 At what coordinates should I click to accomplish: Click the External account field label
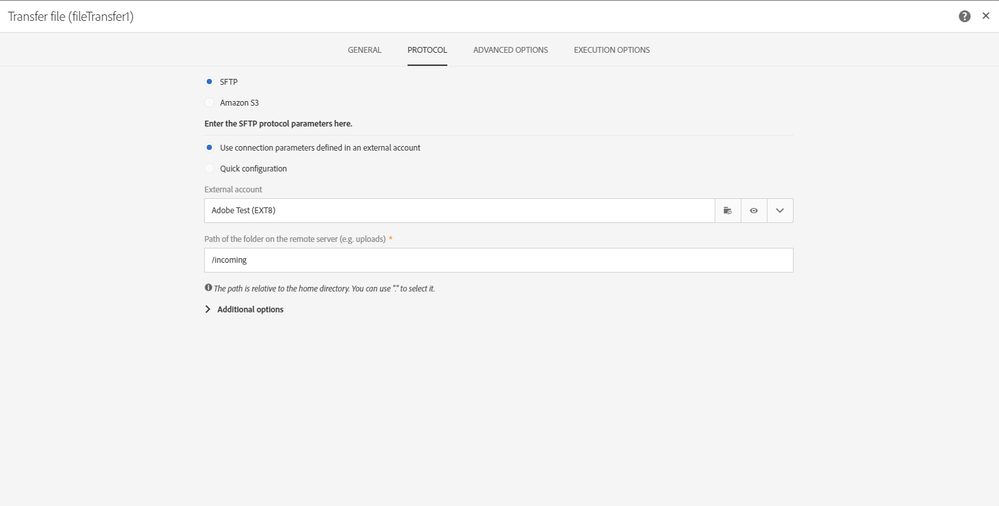pyautogui.click(x=233, y=189)
